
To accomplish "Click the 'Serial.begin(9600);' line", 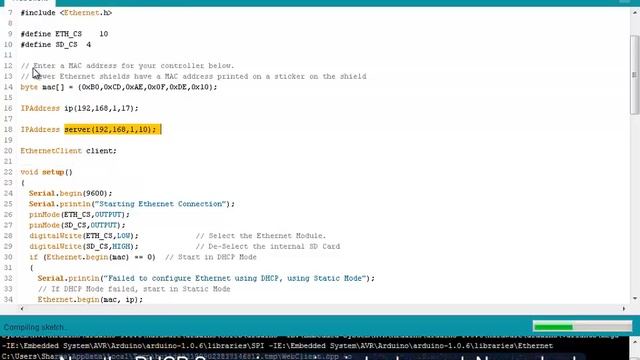I will click(70, 193).
